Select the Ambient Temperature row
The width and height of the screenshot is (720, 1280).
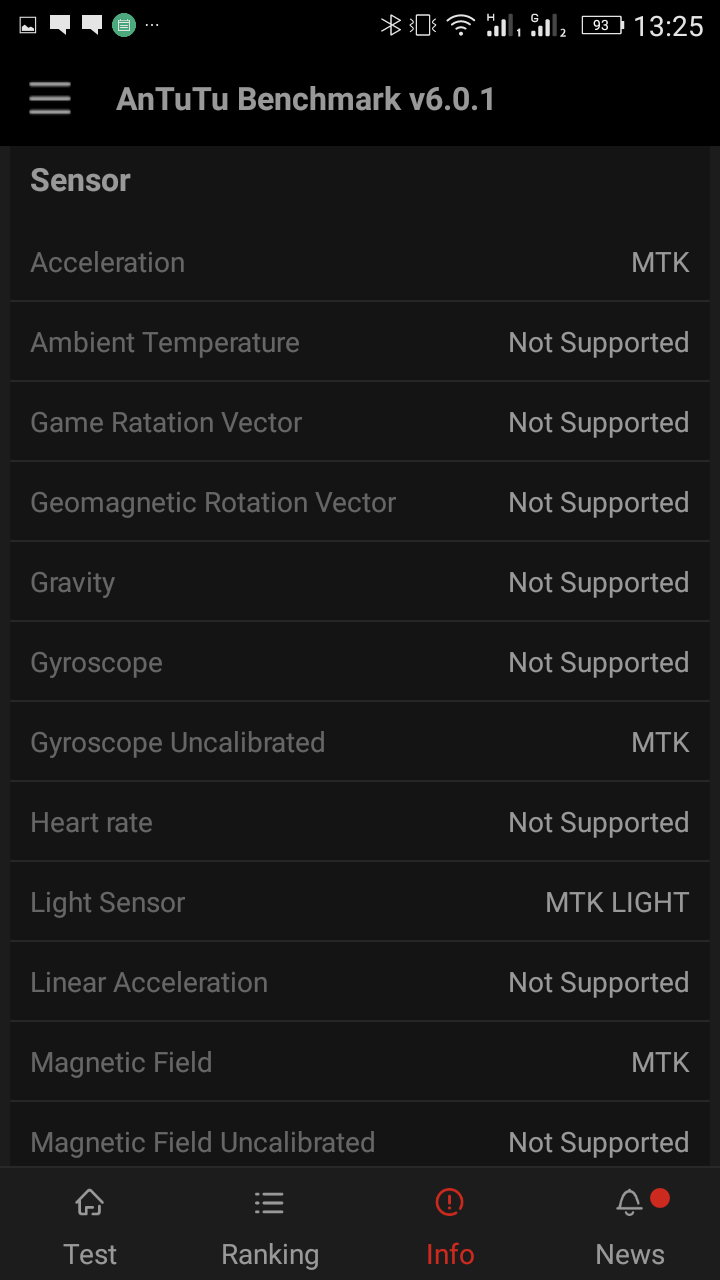pyautogui.click(x=360, y=342)
